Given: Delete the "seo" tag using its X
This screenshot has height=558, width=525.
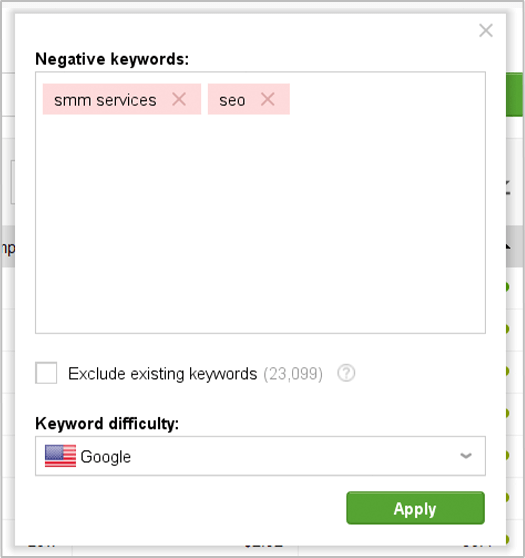Looking at the screenshot, I should click(x=267, y=99).
